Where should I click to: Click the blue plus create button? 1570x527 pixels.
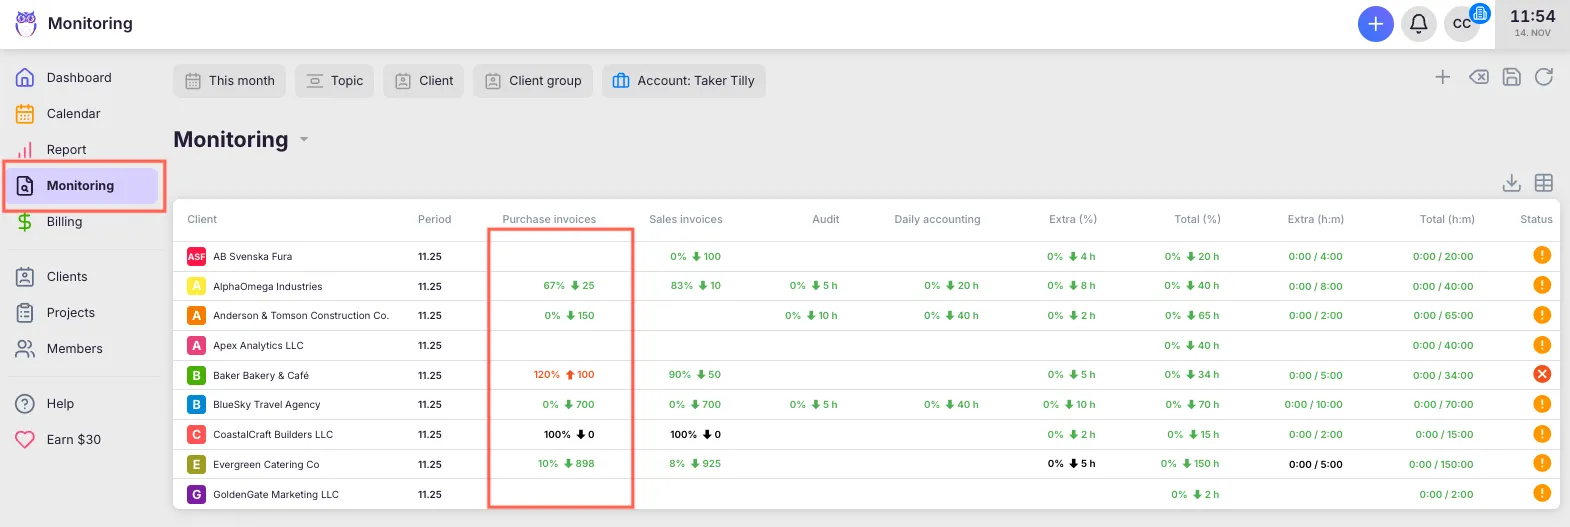(1375, 24)
